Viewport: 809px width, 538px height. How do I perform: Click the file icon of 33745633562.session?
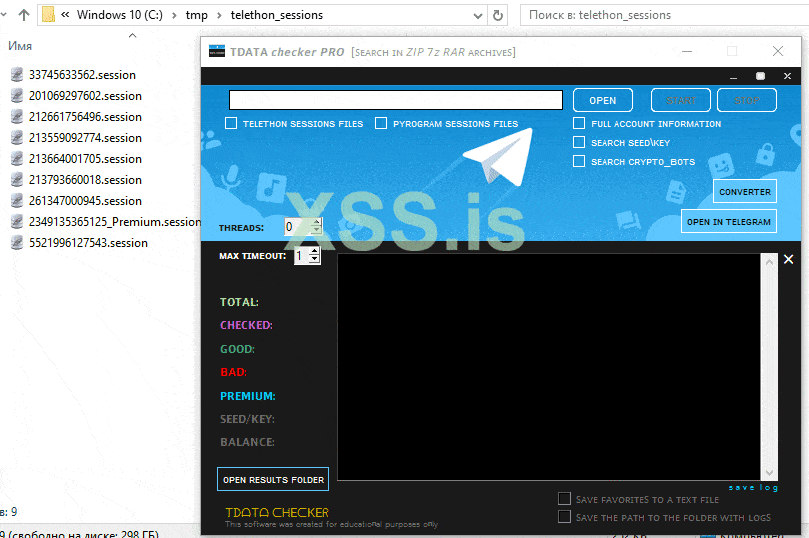pyautogui.click(x=17, y=75)
